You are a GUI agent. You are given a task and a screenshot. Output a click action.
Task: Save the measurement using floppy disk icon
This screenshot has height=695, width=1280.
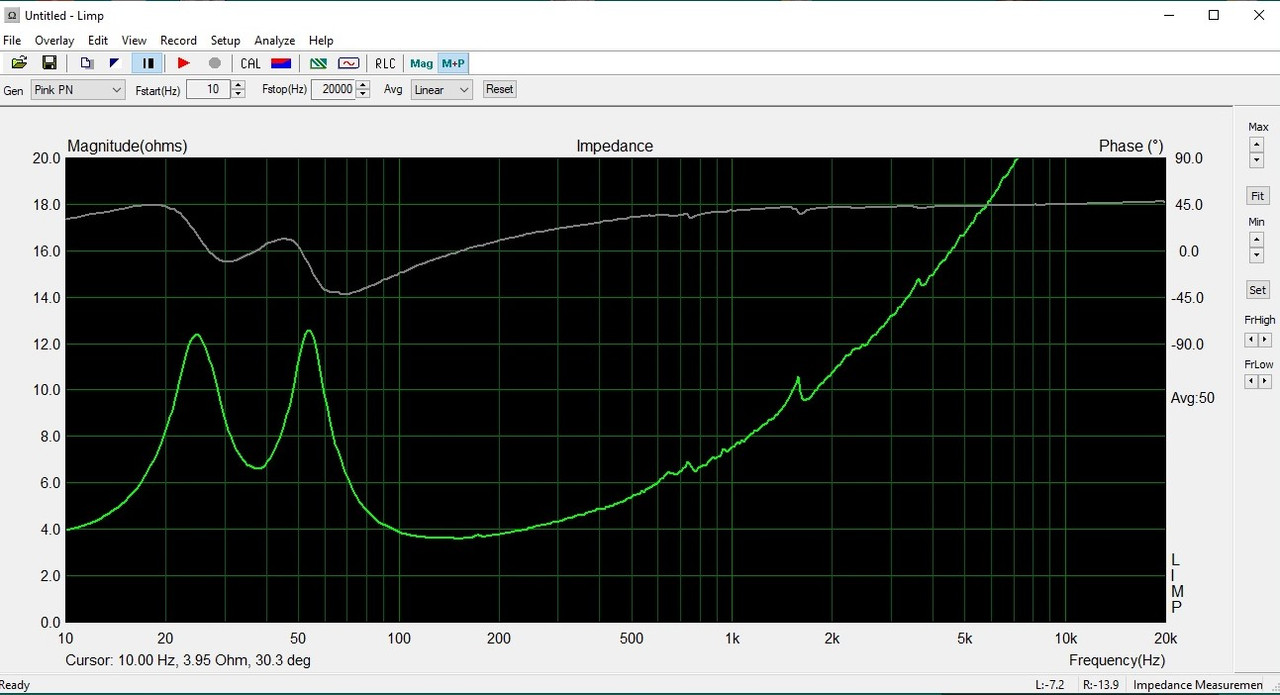tap(49, 63)
